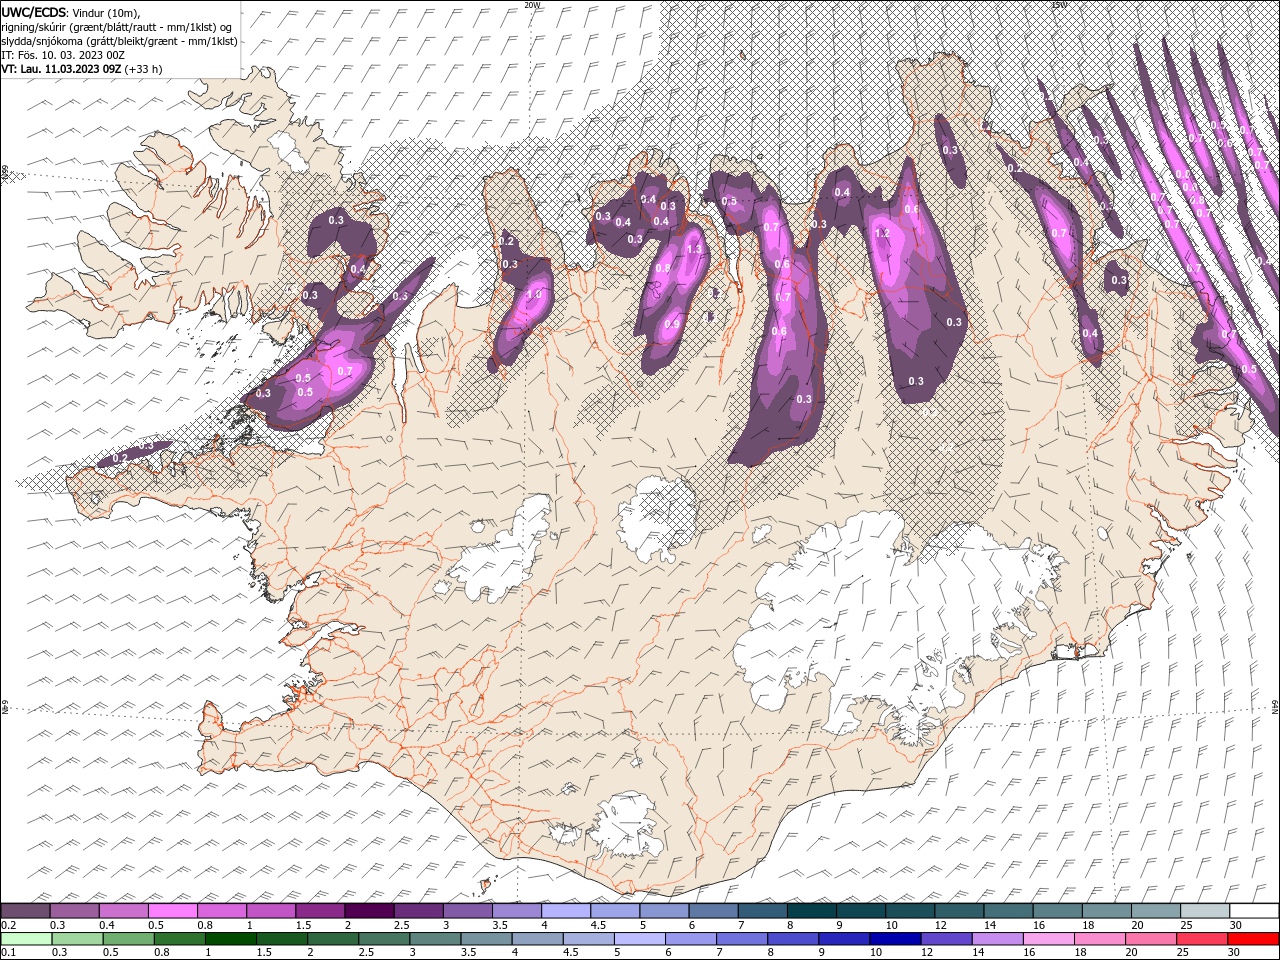This screenshot has height=960, width=1280.
Task: Click the '1.2' snowfall value on the map
Action: coord(882,233)
